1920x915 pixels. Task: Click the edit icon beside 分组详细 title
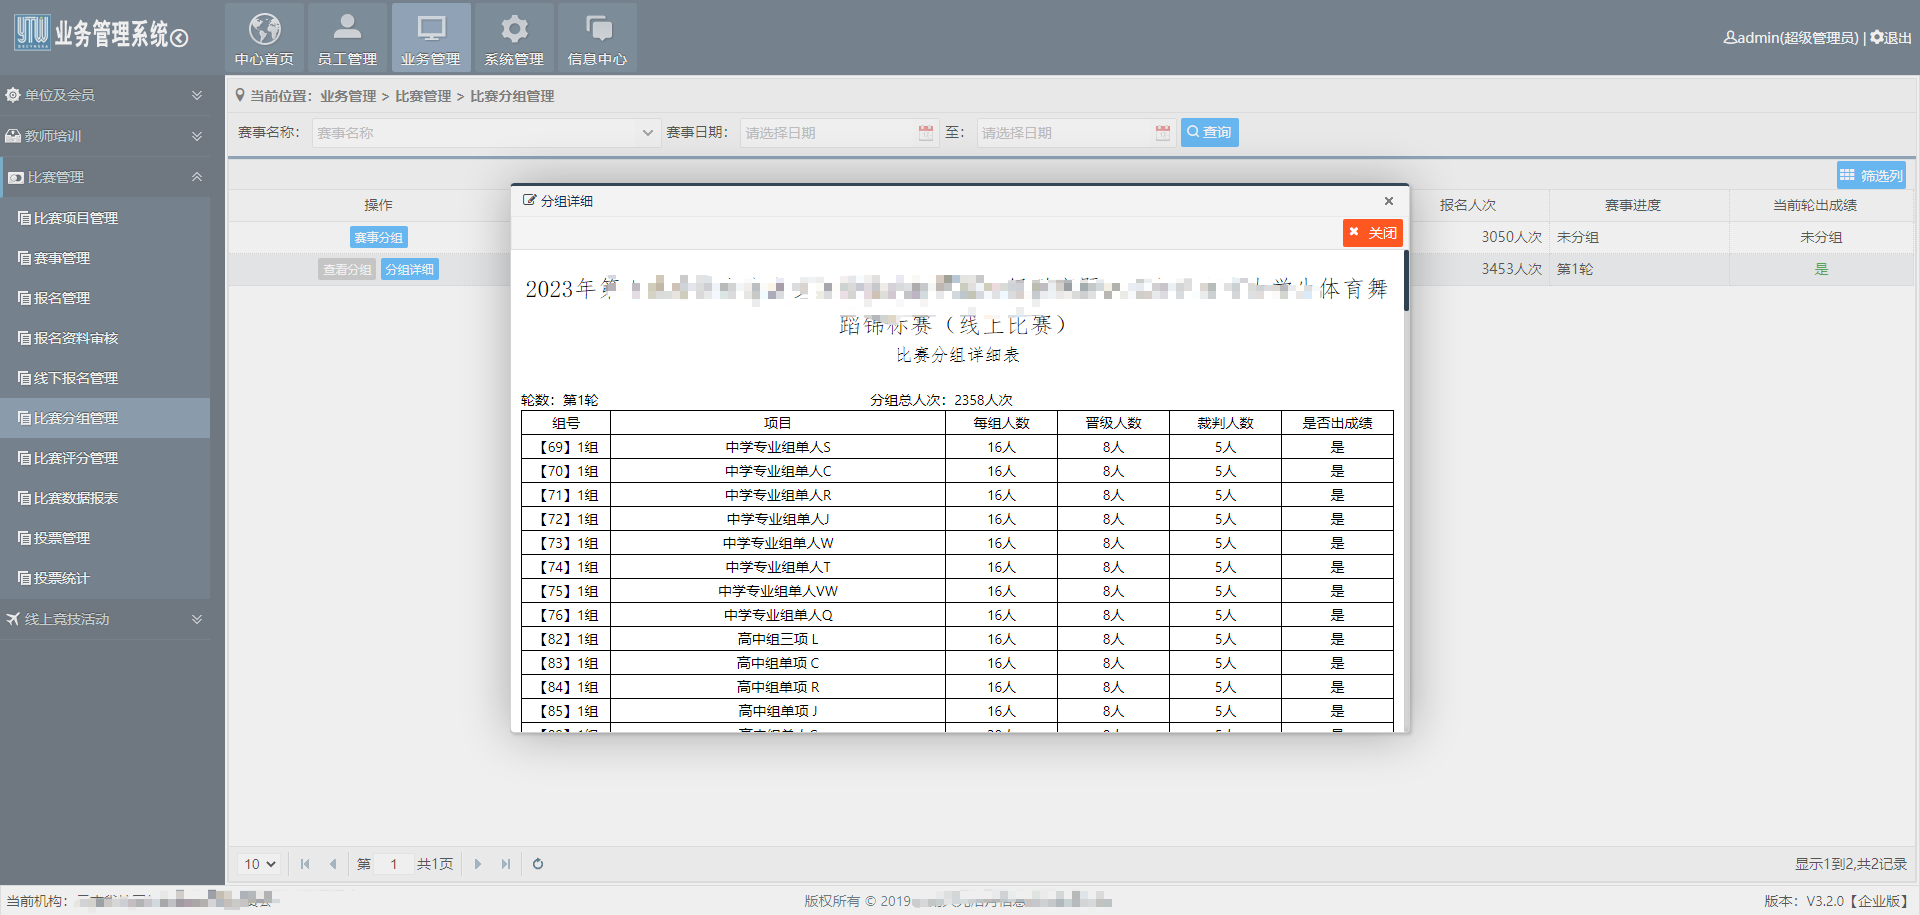click(529, 201)
